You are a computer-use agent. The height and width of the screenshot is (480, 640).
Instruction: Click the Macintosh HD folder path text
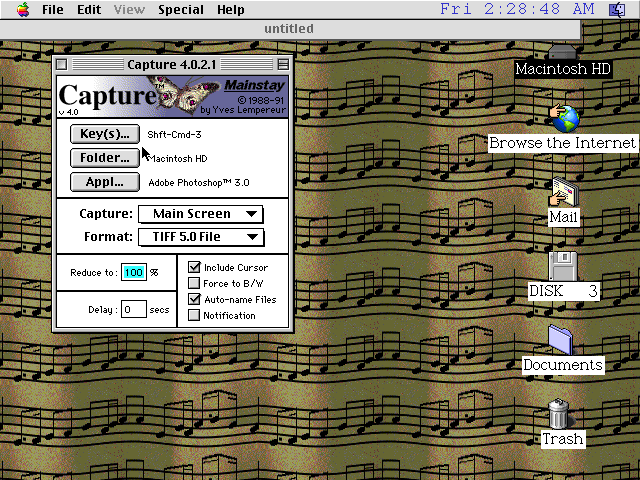177,158
